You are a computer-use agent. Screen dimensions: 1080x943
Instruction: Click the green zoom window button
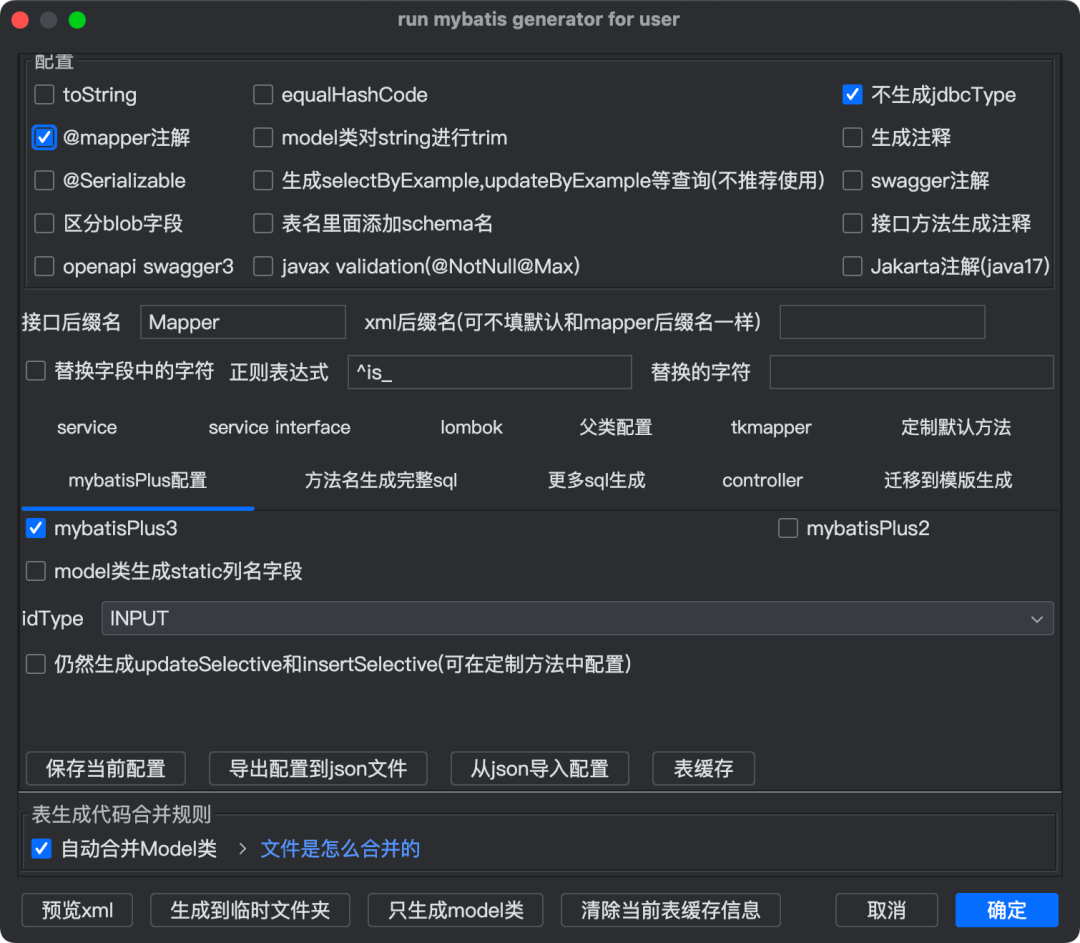pos(77,20)
